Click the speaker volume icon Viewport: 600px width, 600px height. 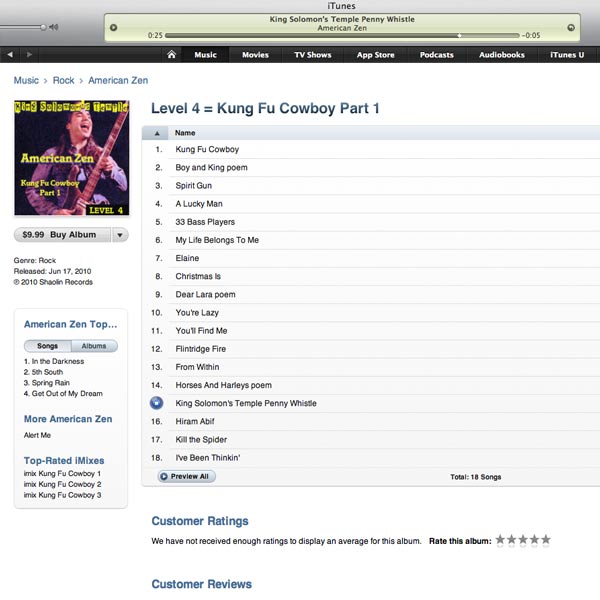[54, 27]
